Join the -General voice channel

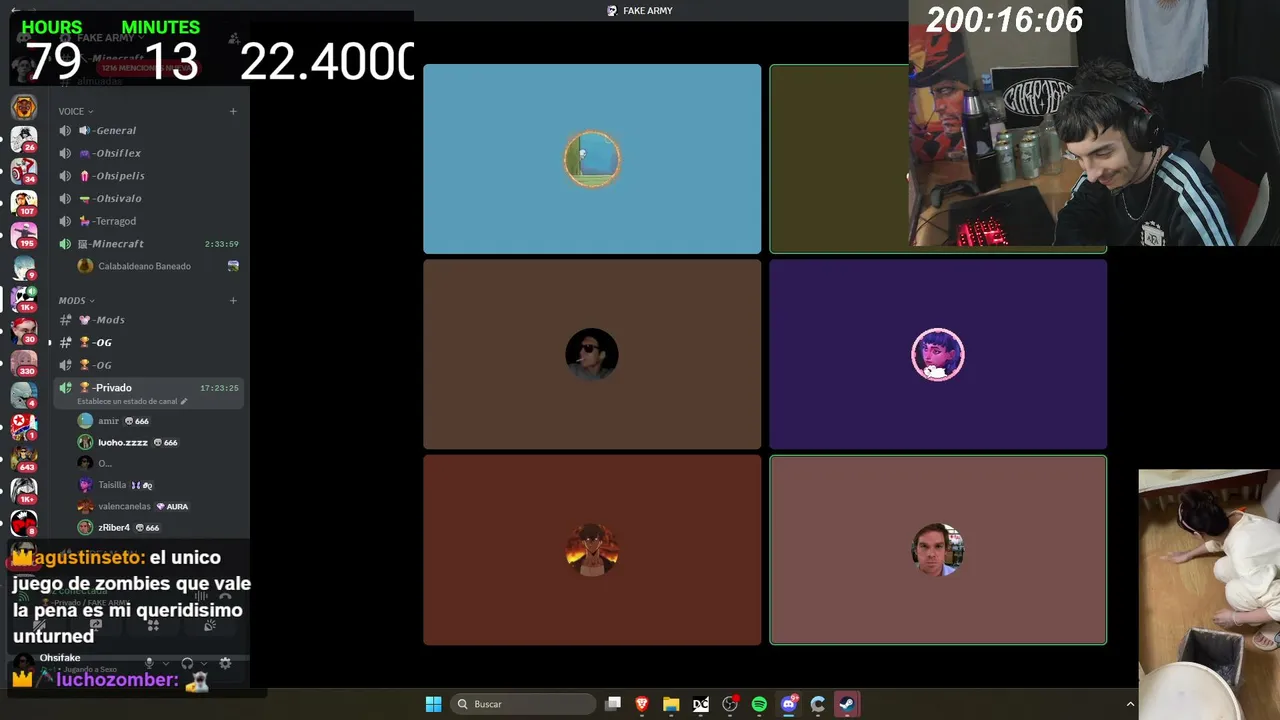148,130
